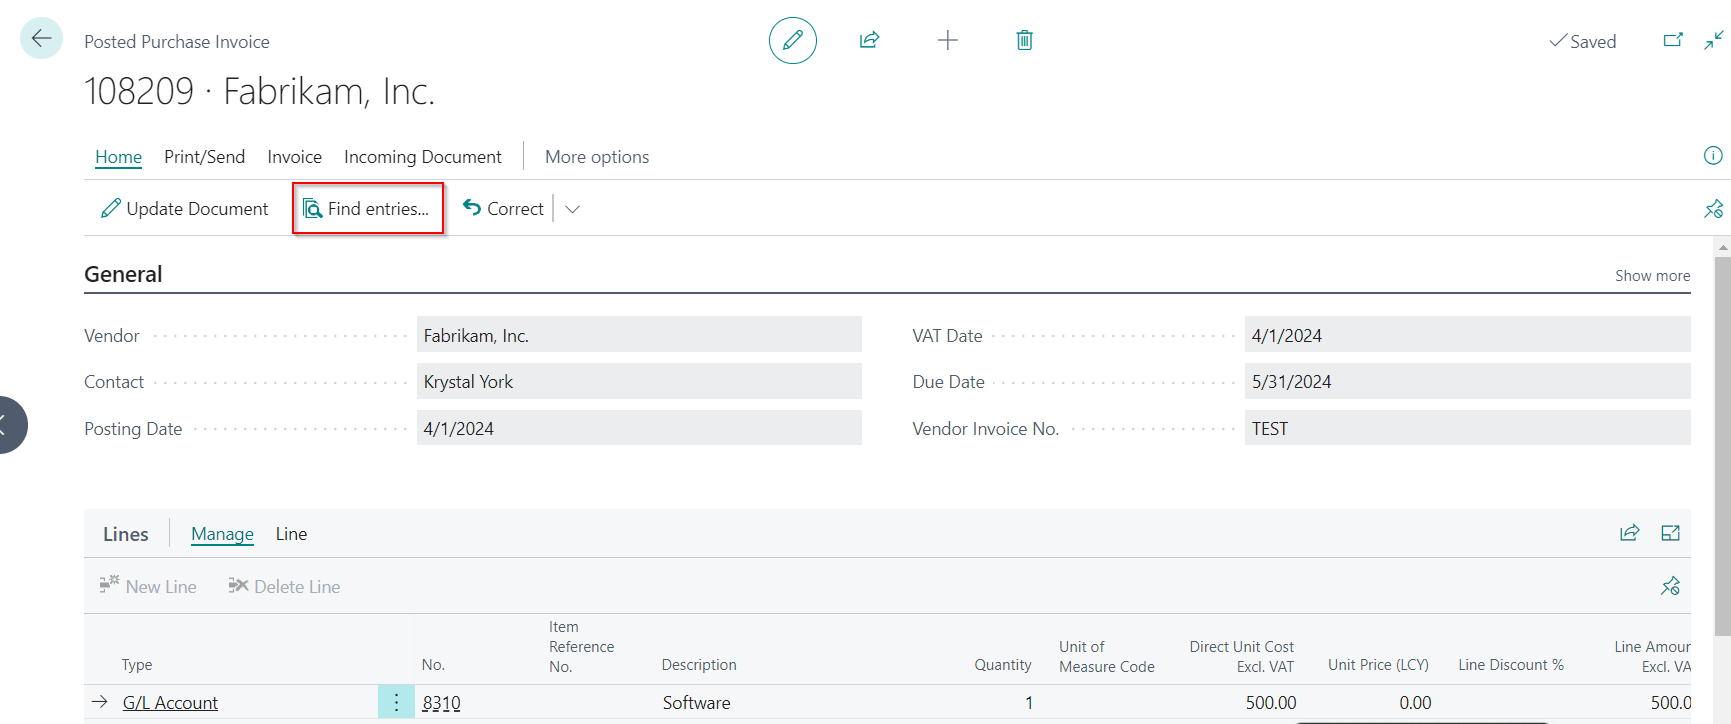The height and width of the screenshot is (724, 1731).
Task: Show the information FactBox icon
Action: click(1713, 155)
